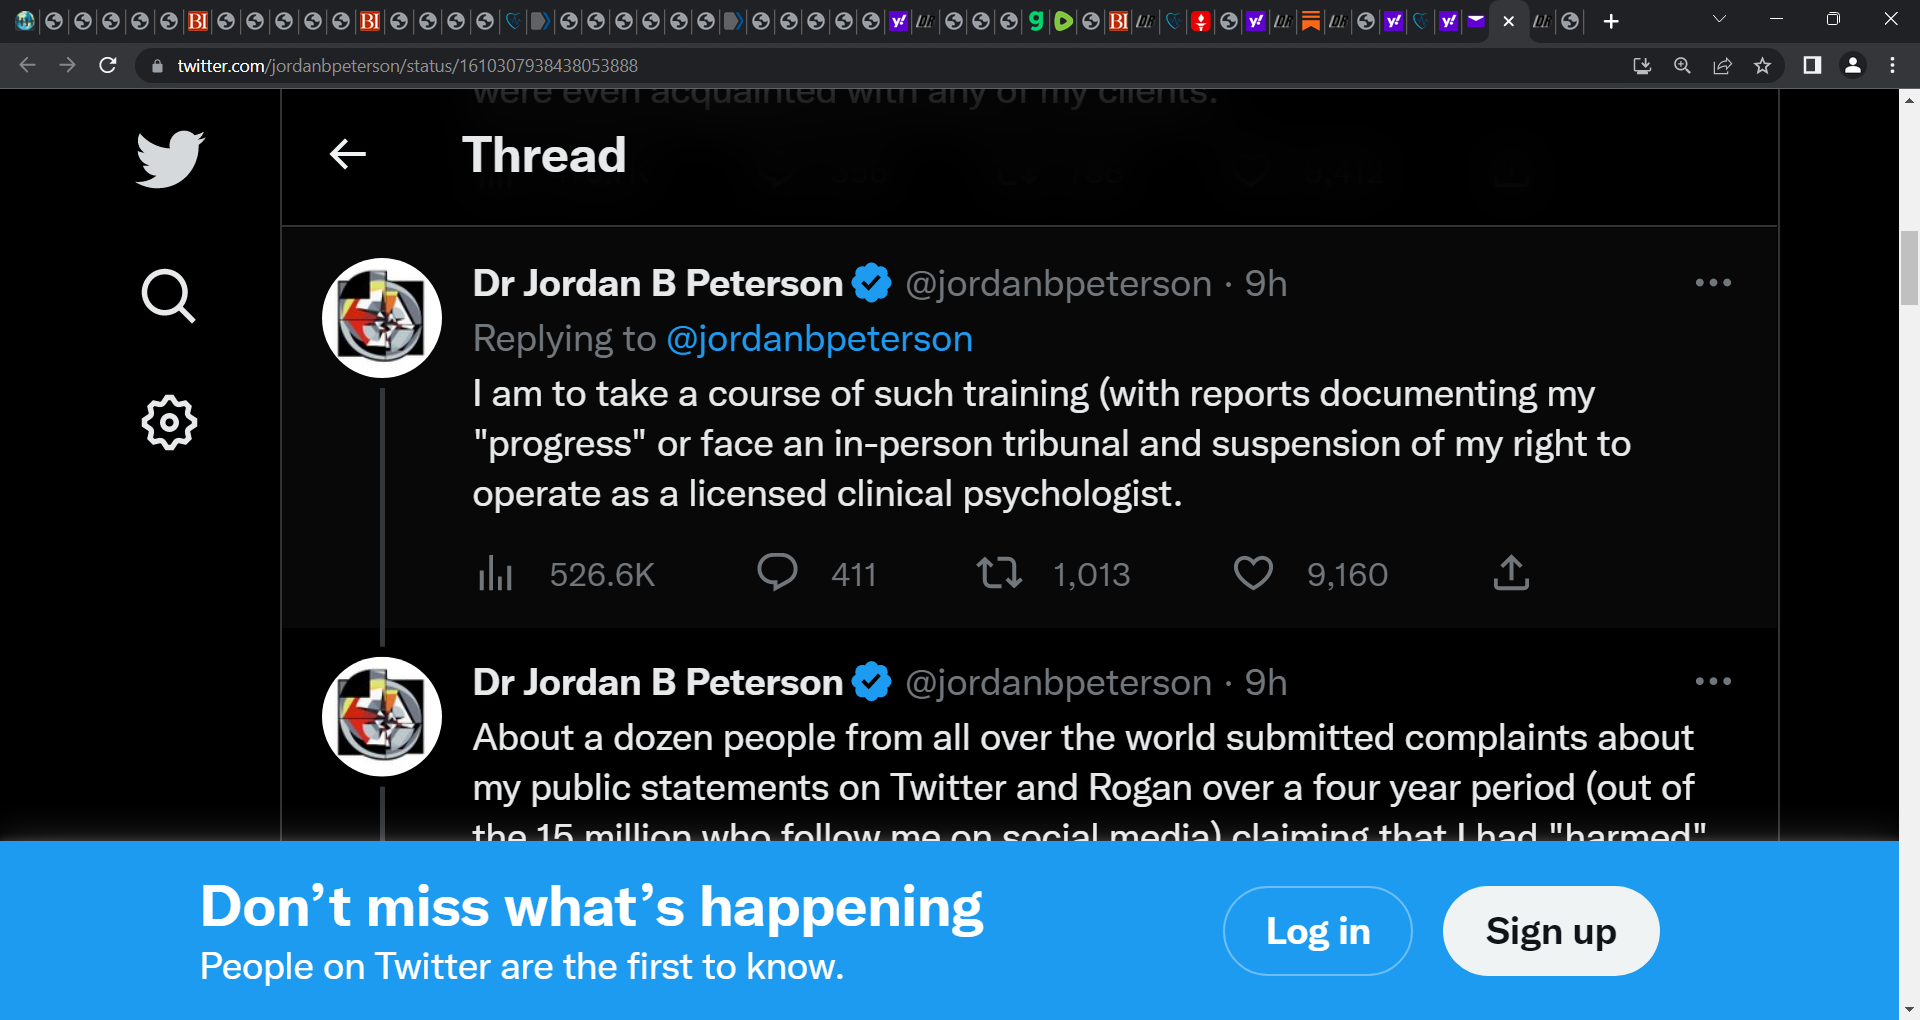Open Chrome's three-dot menu

pos(1892,65)
